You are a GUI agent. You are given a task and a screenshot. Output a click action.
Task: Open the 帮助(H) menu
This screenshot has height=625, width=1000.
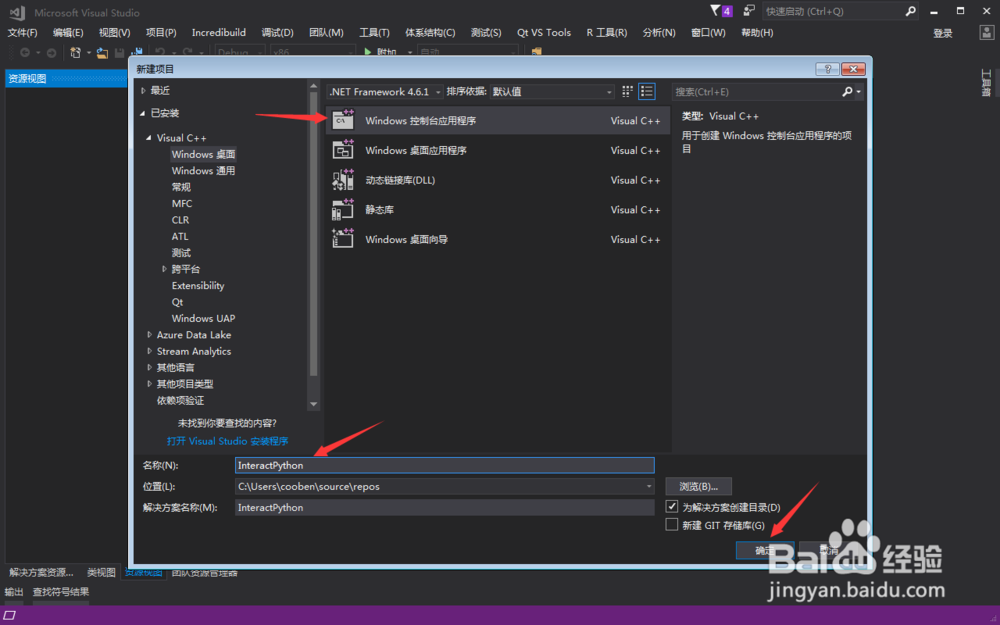coord(757,33)
